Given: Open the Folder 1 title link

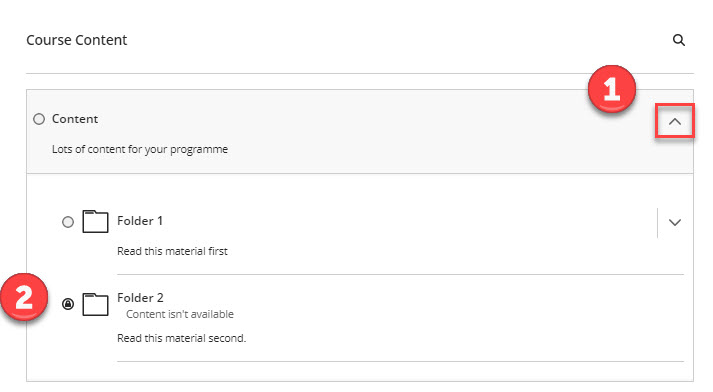Looking at the screenshot, I should (x=140, y=221).
